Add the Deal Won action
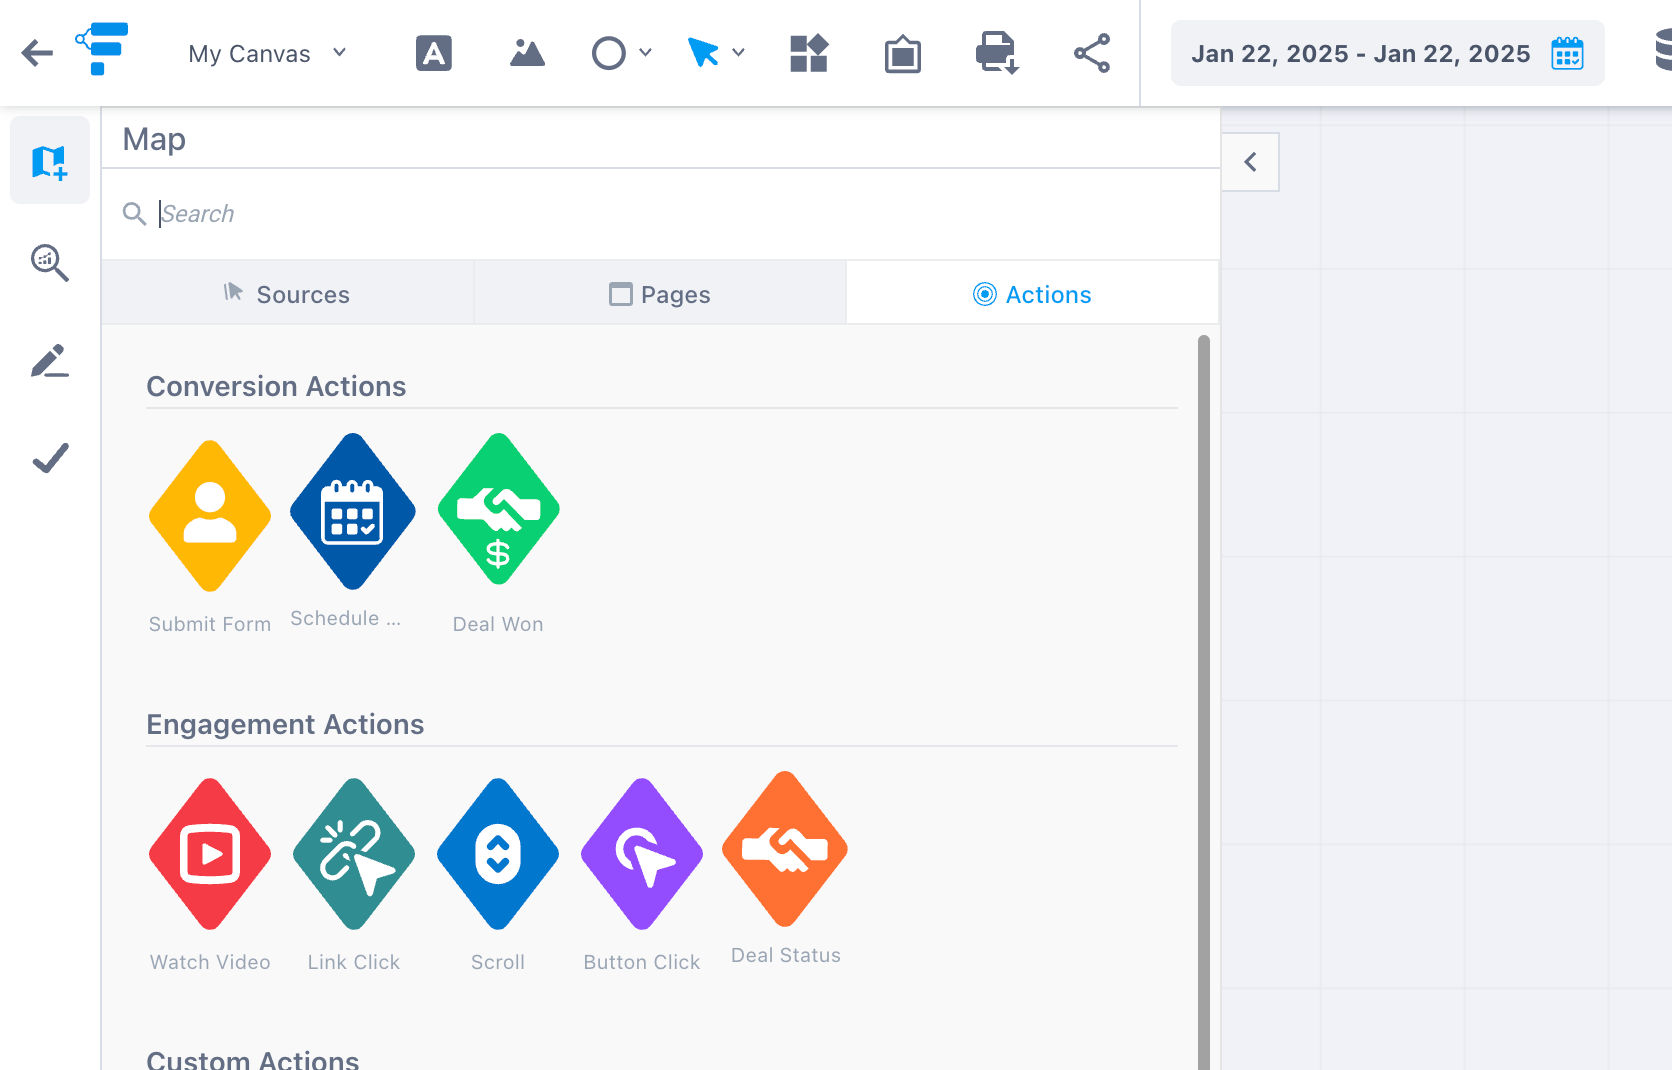Image resolution: width=1672 pixels, height=1070 pixels. [498, 511]
